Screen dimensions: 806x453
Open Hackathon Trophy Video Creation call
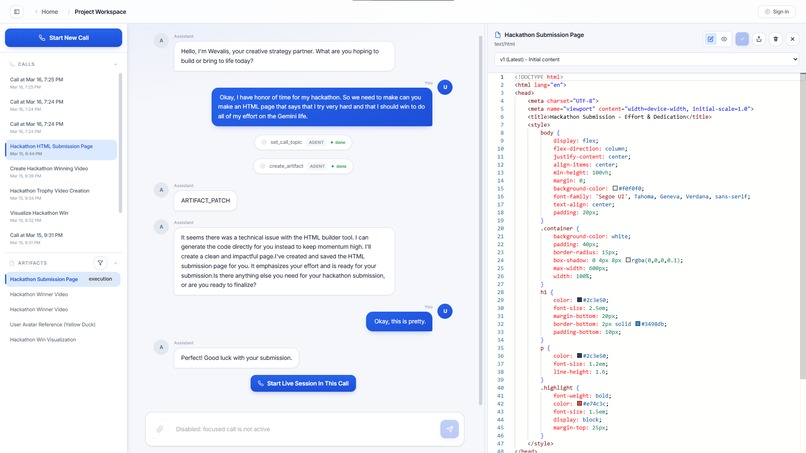(x=61, y=194)
